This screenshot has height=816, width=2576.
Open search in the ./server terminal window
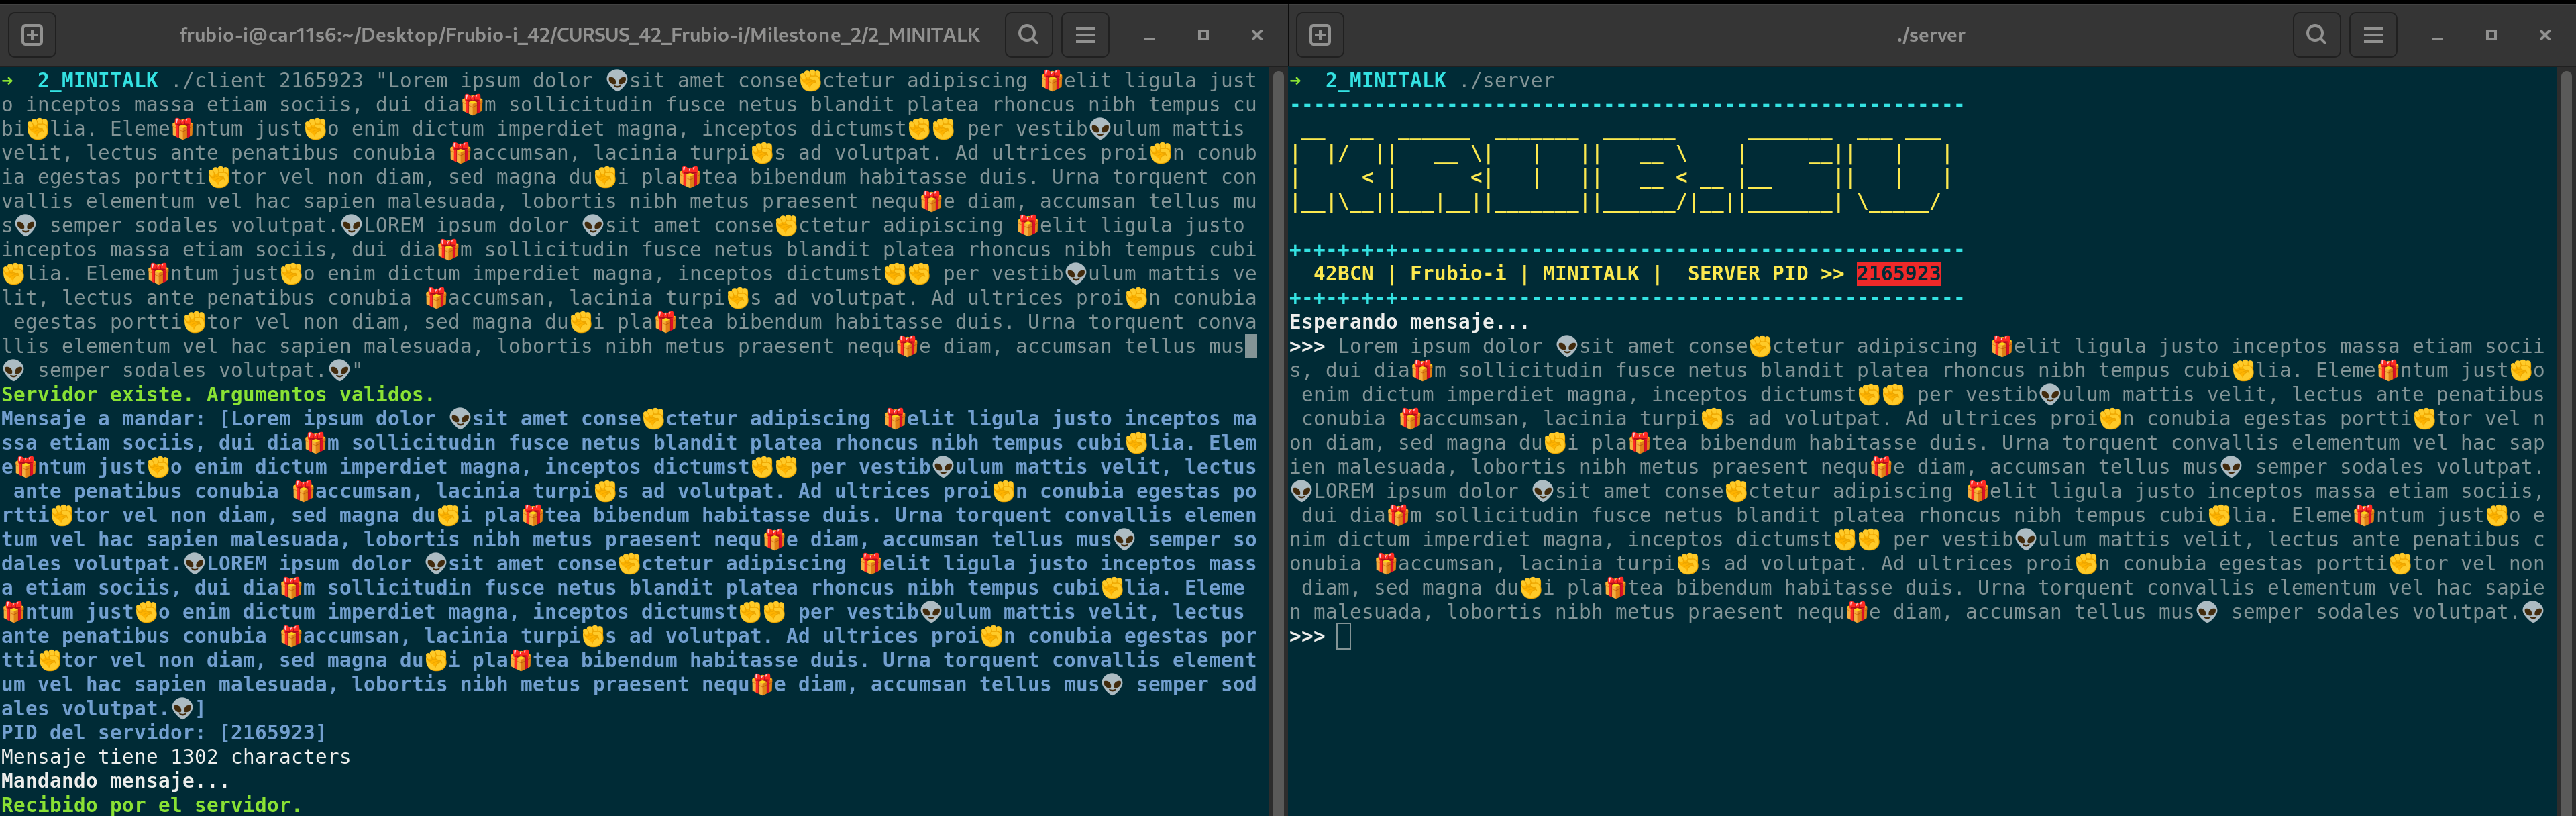2317,34
